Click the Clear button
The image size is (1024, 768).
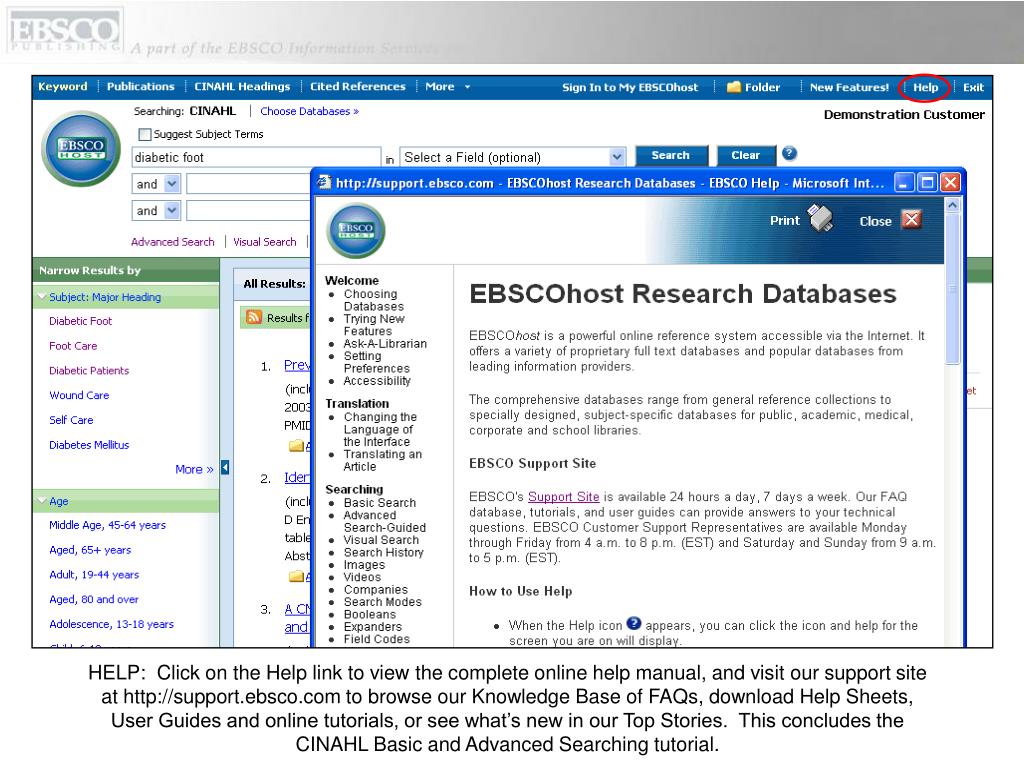tap(745, 155)
